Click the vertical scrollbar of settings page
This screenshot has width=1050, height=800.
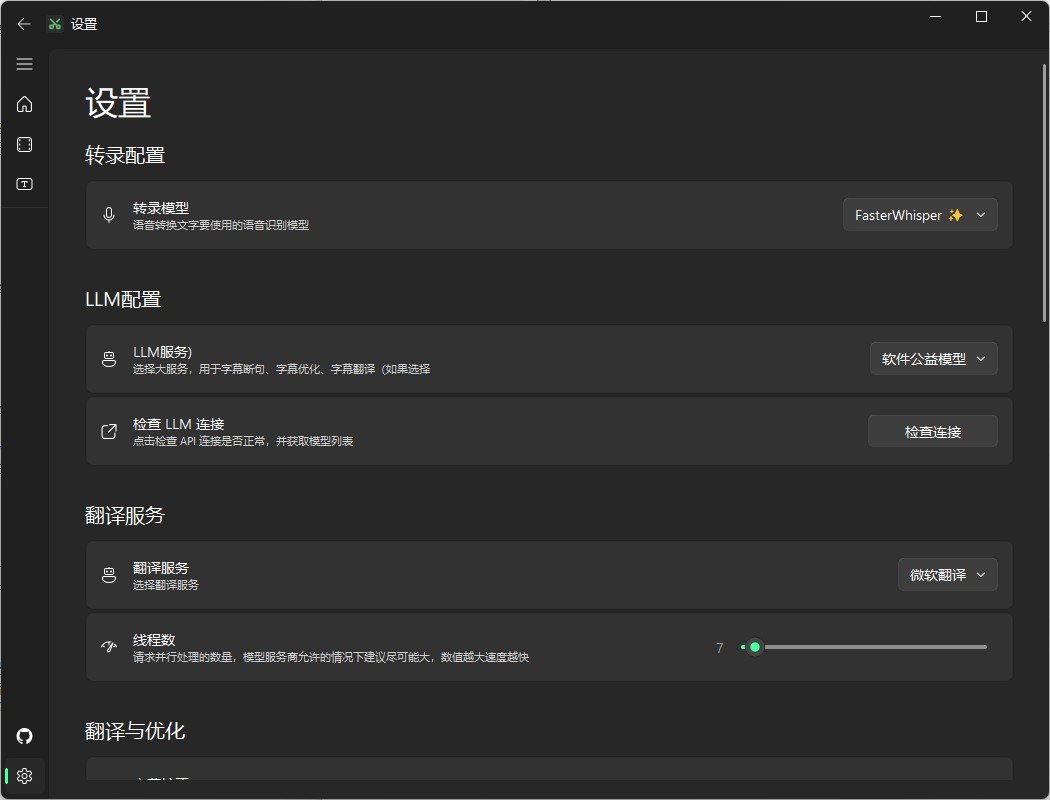1045,190
